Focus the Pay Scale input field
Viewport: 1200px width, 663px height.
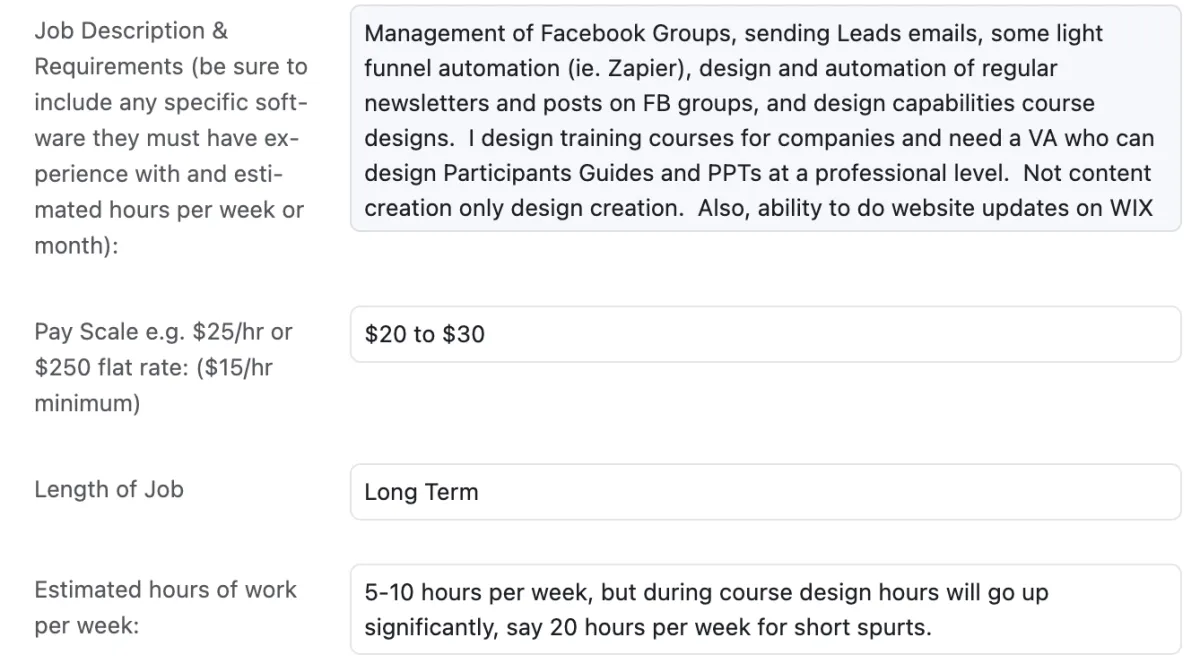point(765,334)
